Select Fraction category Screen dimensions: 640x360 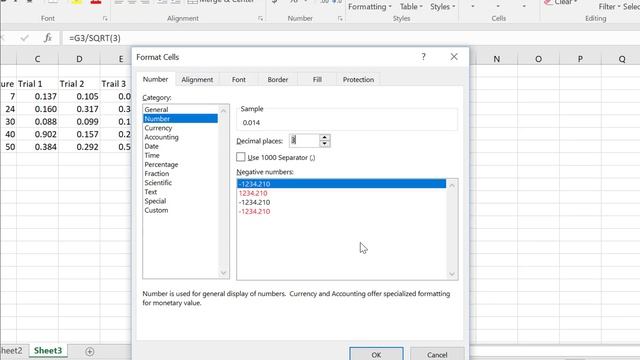(180, 173)
